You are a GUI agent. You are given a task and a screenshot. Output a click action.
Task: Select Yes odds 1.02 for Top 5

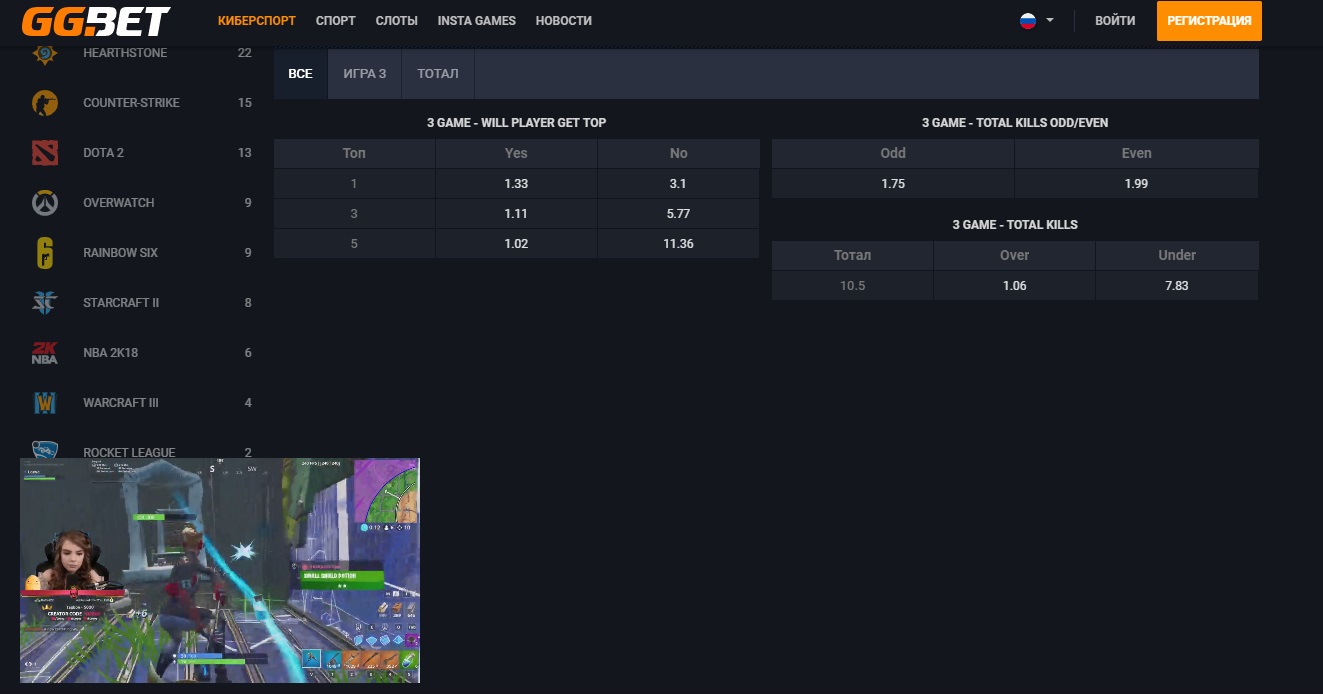pos(516,244)
